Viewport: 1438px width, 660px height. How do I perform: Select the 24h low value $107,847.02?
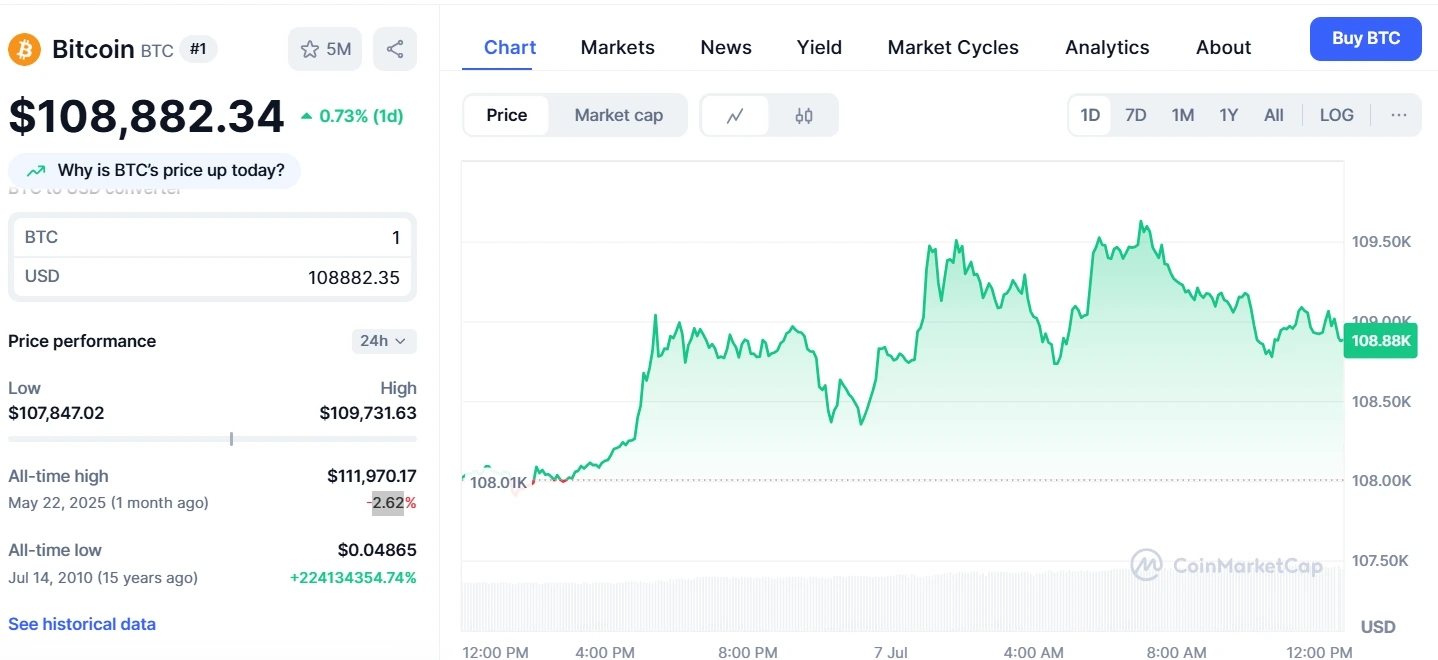click(56, 413)
